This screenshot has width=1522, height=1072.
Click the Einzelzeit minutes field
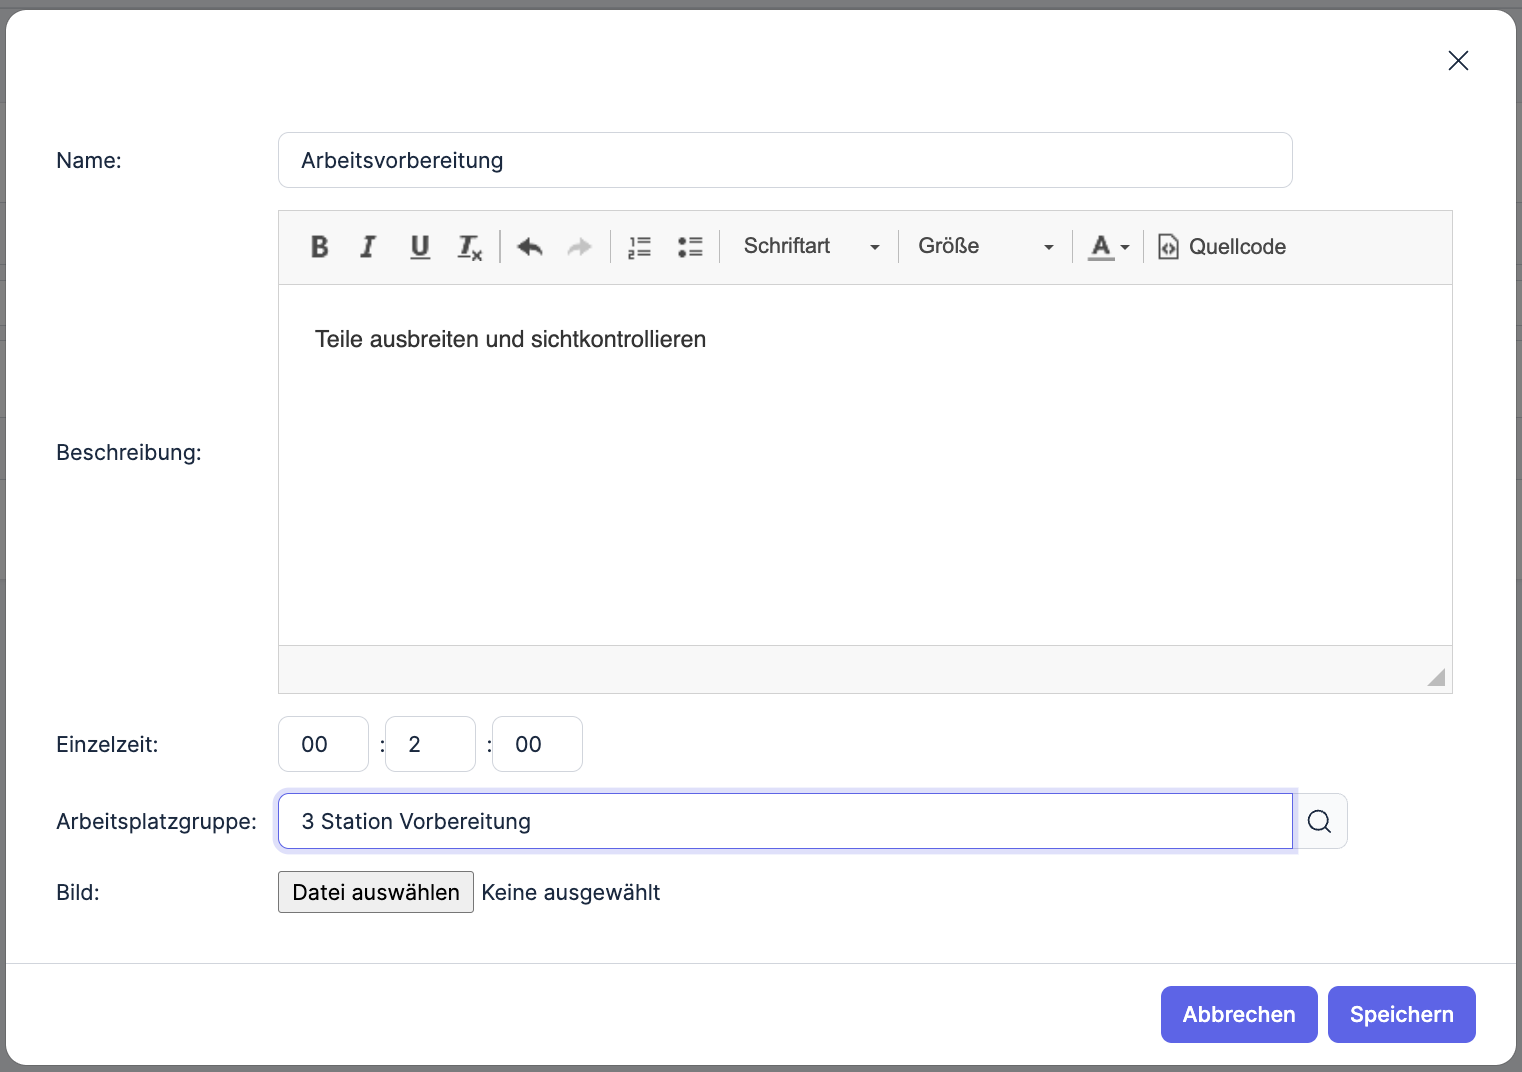430,744
